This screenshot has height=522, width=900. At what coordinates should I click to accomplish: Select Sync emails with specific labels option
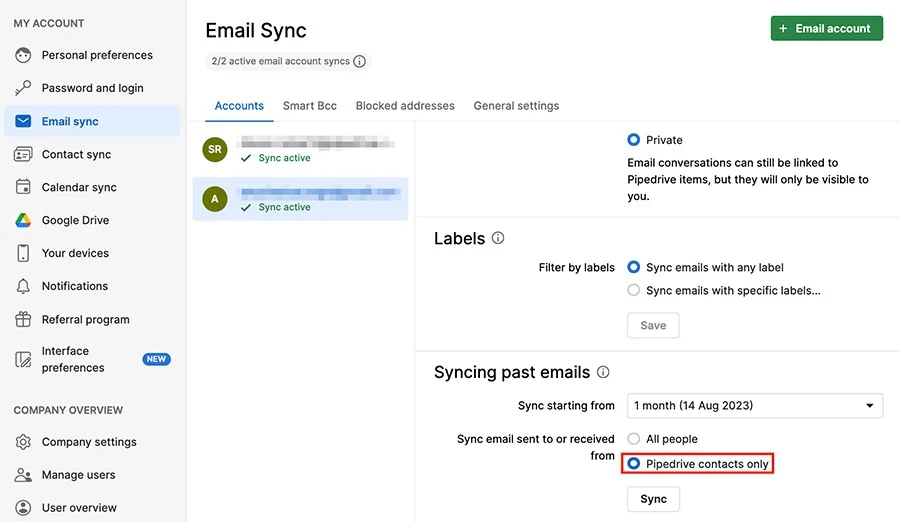coord(633,290)
